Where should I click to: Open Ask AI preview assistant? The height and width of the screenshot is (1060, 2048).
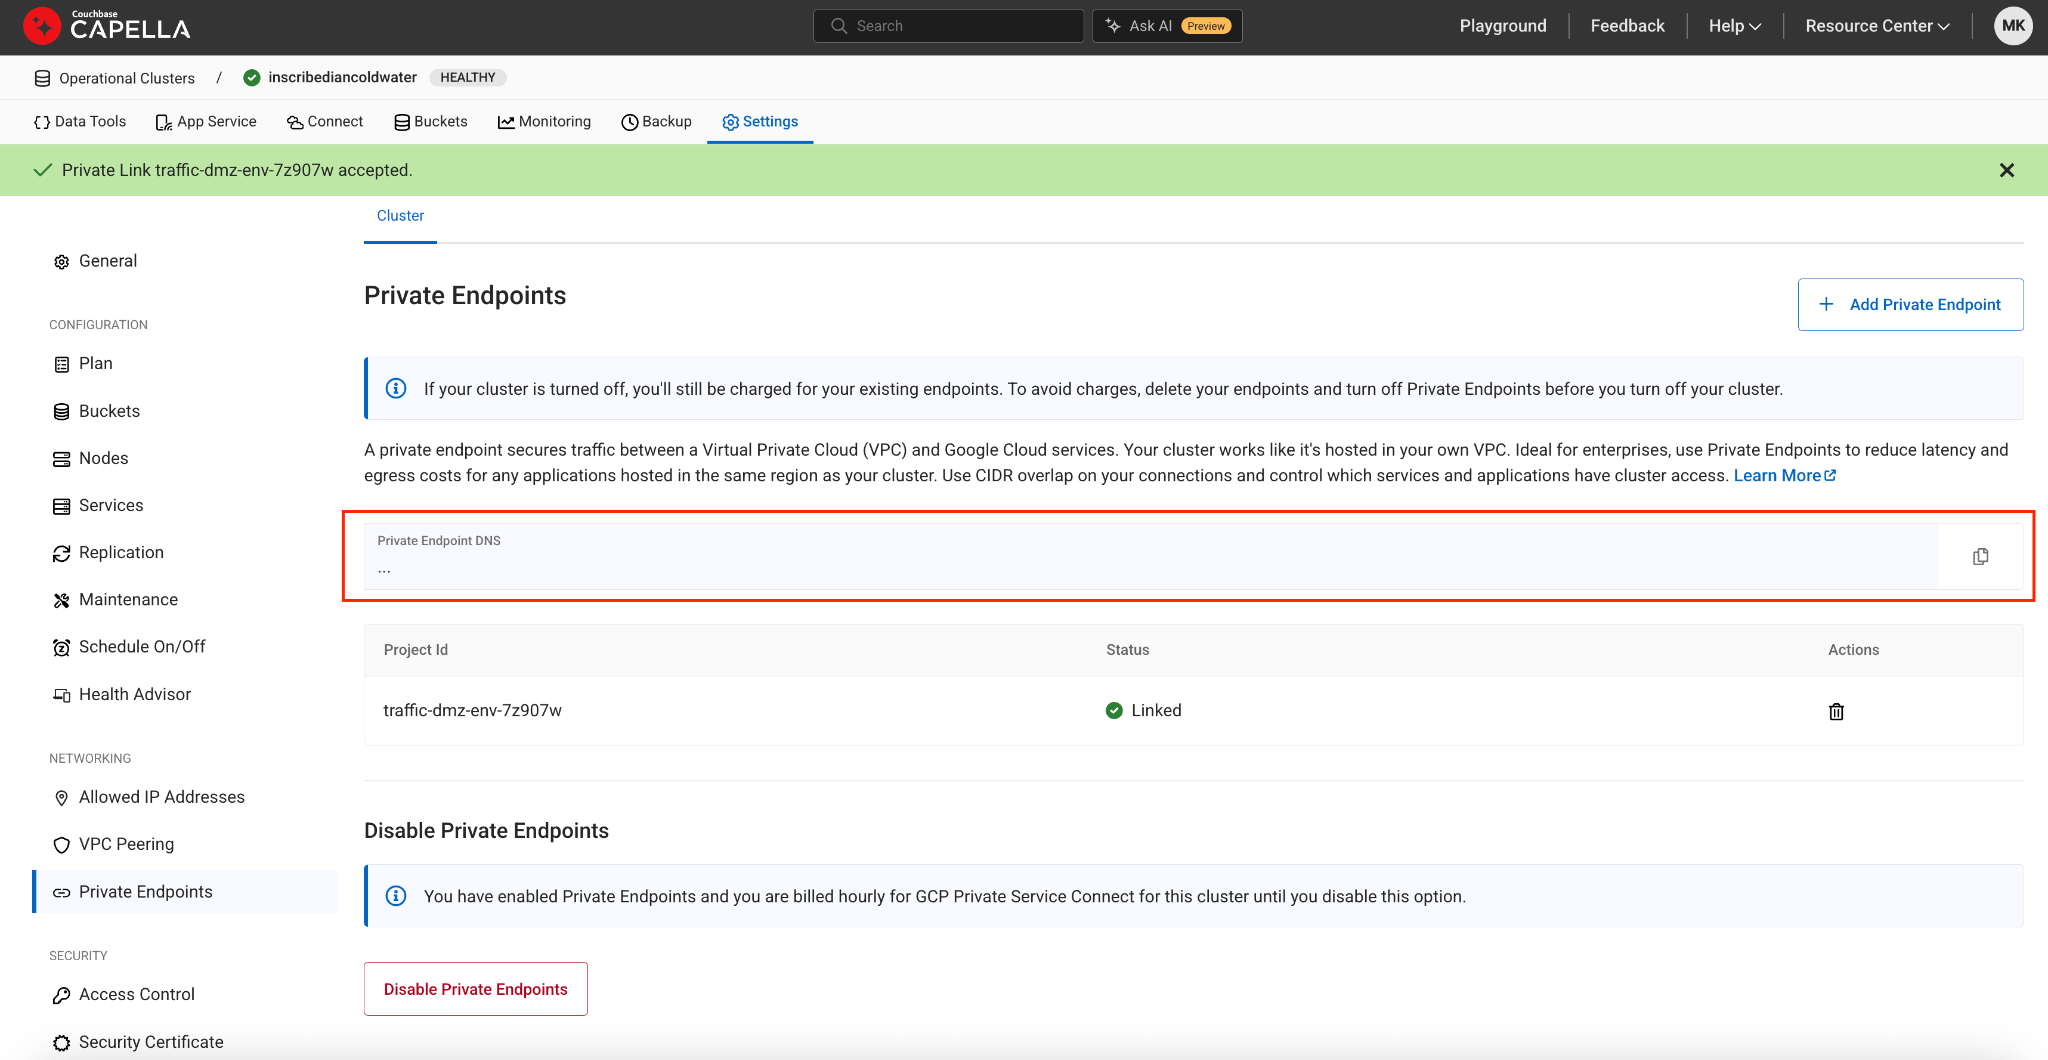(x=1167, y=26)
